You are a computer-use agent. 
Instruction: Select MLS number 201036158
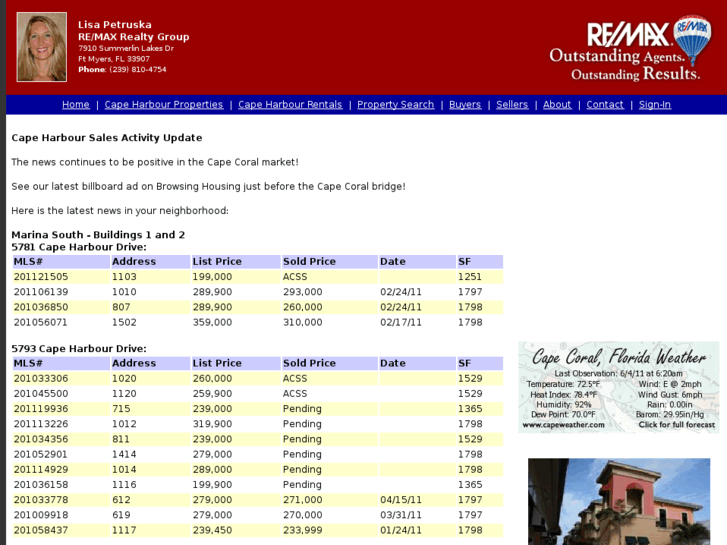(x=41, y=485)
